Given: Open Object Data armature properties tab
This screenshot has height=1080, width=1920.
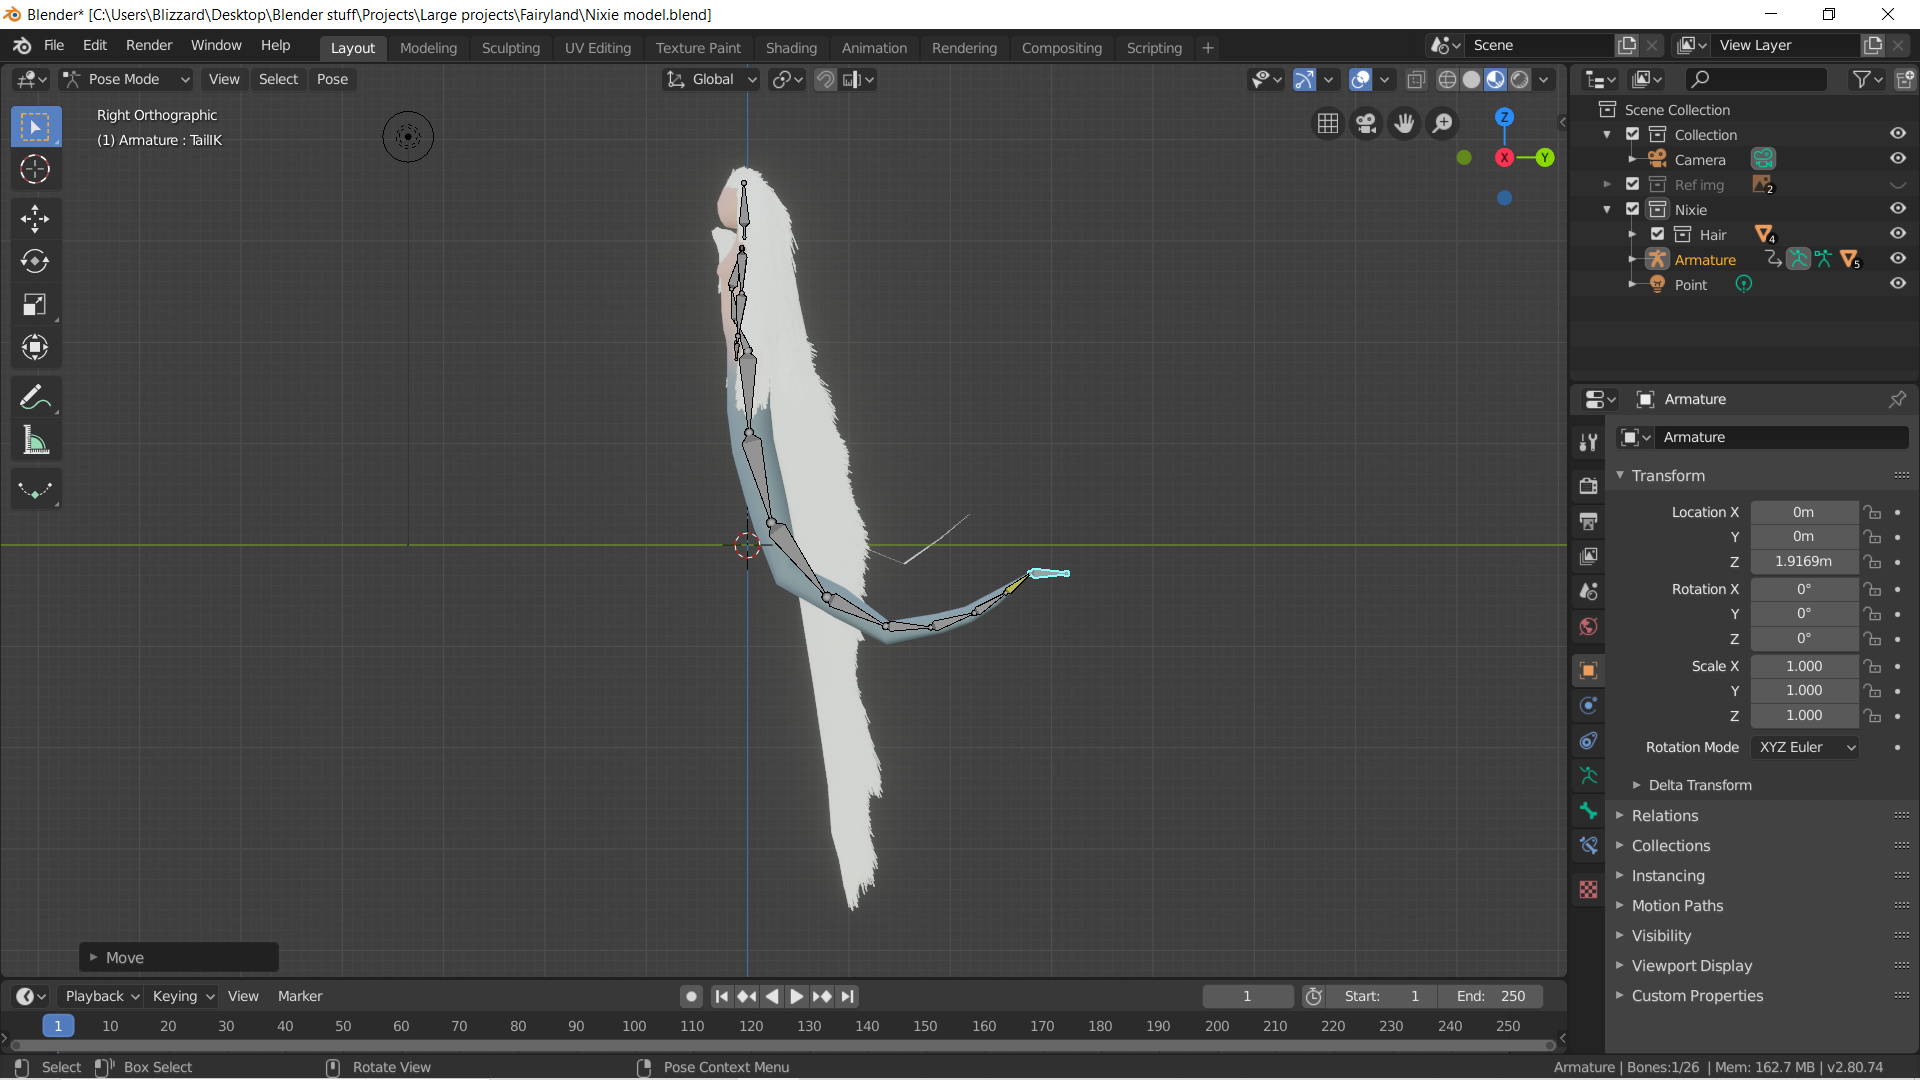Looking at the screenshot, I should (x=1588, y=775).
